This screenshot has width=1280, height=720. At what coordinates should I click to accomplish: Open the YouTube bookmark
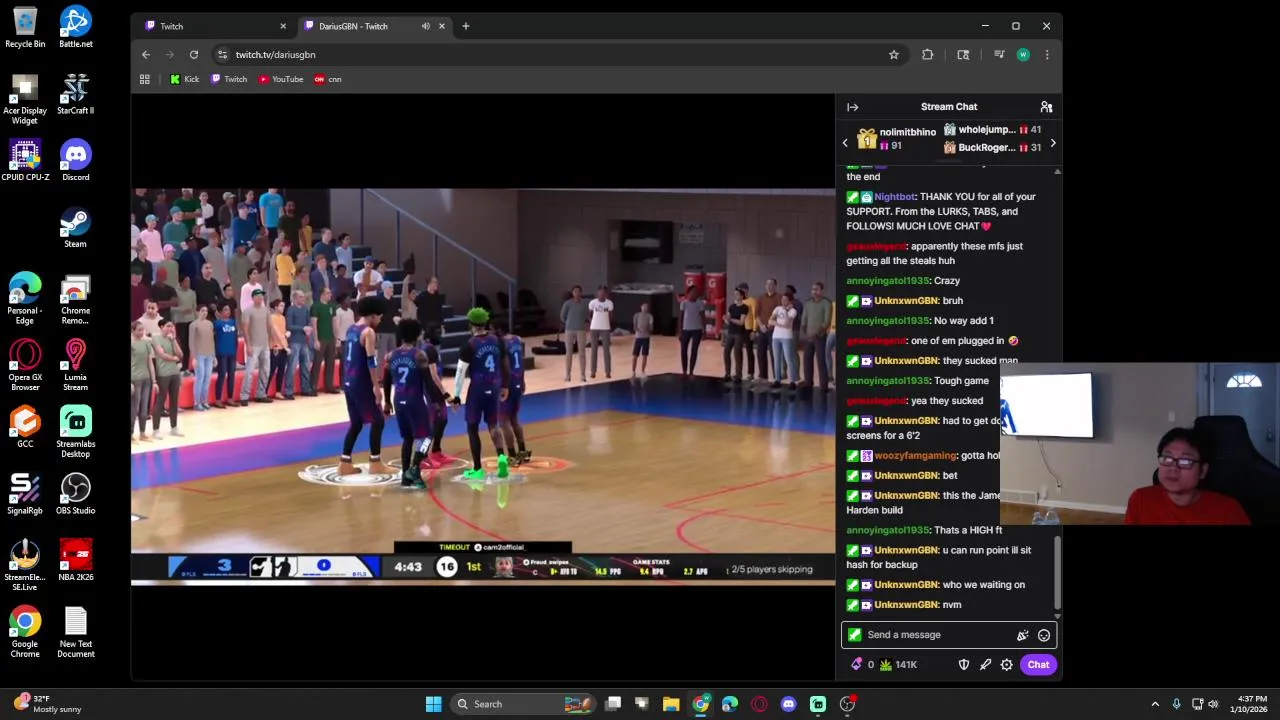(281, 79)
